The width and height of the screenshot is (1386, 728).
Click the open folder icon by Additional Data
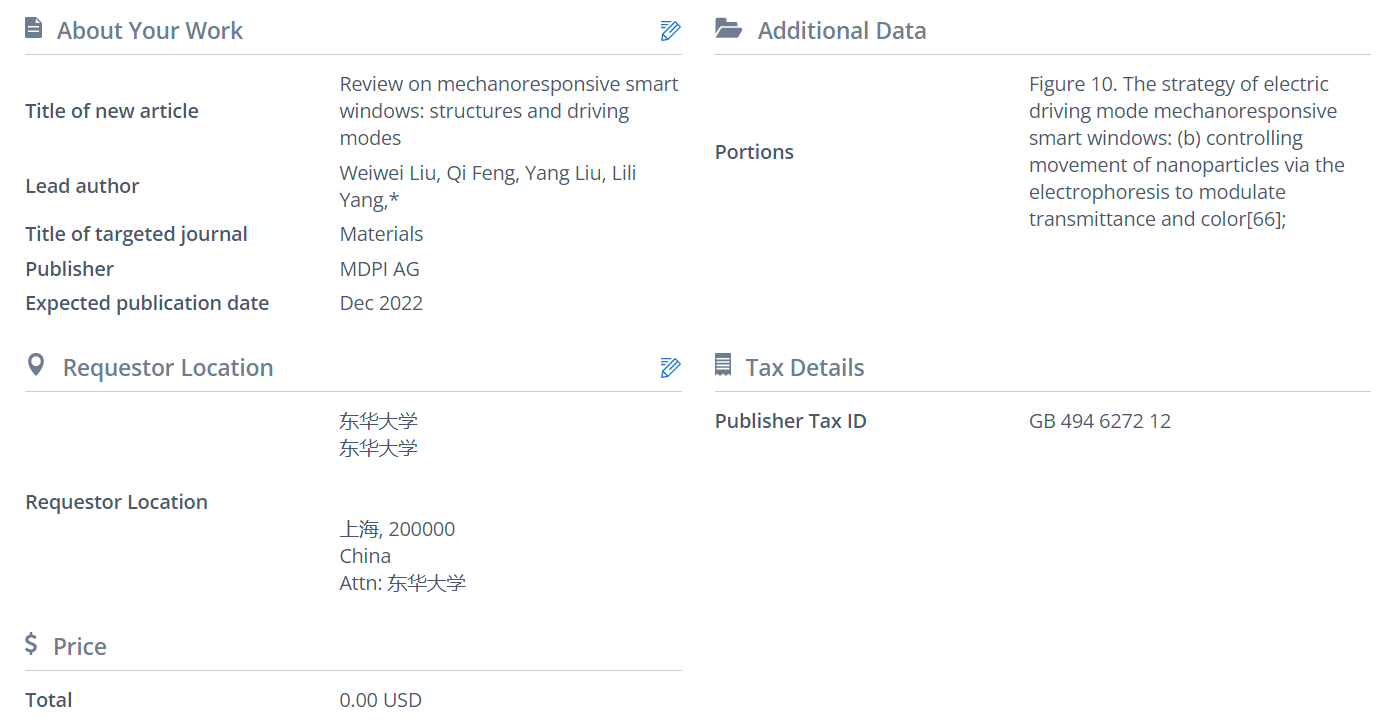(729, 29)
